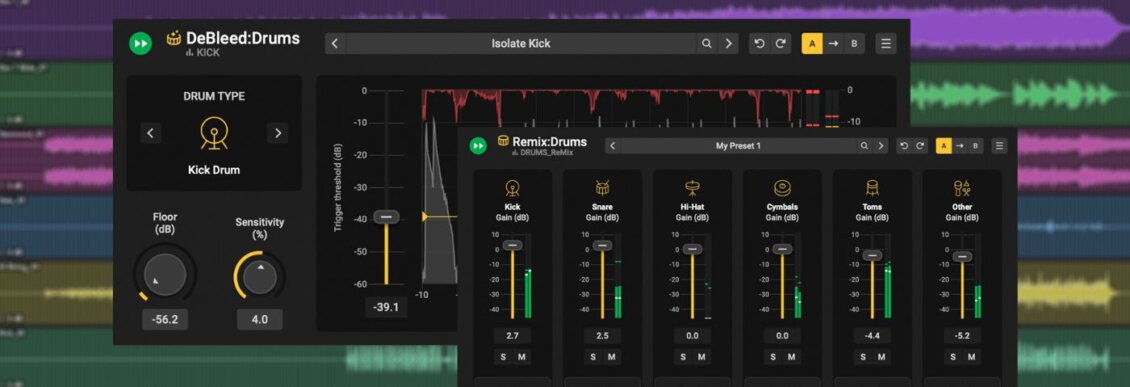Viewport: 1130px width, 387px height.
Task: Click the green fast-forward icon in DeBleed:Drums
Action: (x=141, y=44)
